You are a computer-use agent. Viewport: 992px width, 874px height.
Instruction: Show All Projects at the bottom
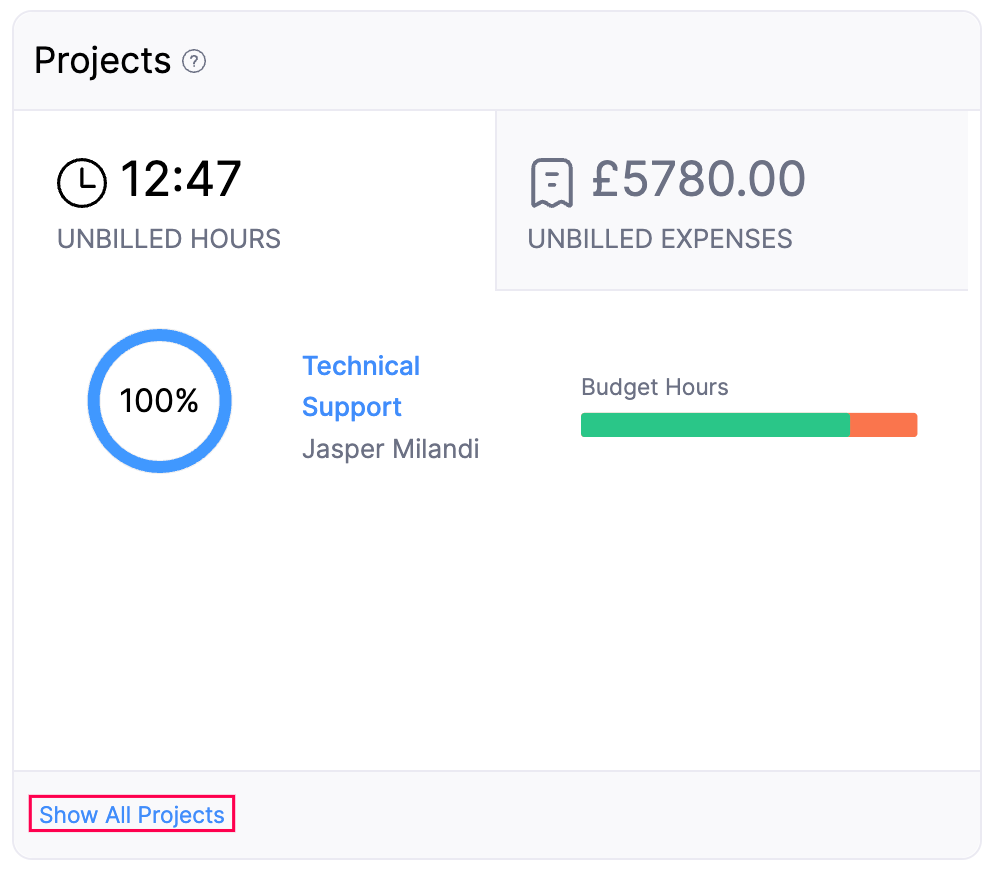[131, 814]
